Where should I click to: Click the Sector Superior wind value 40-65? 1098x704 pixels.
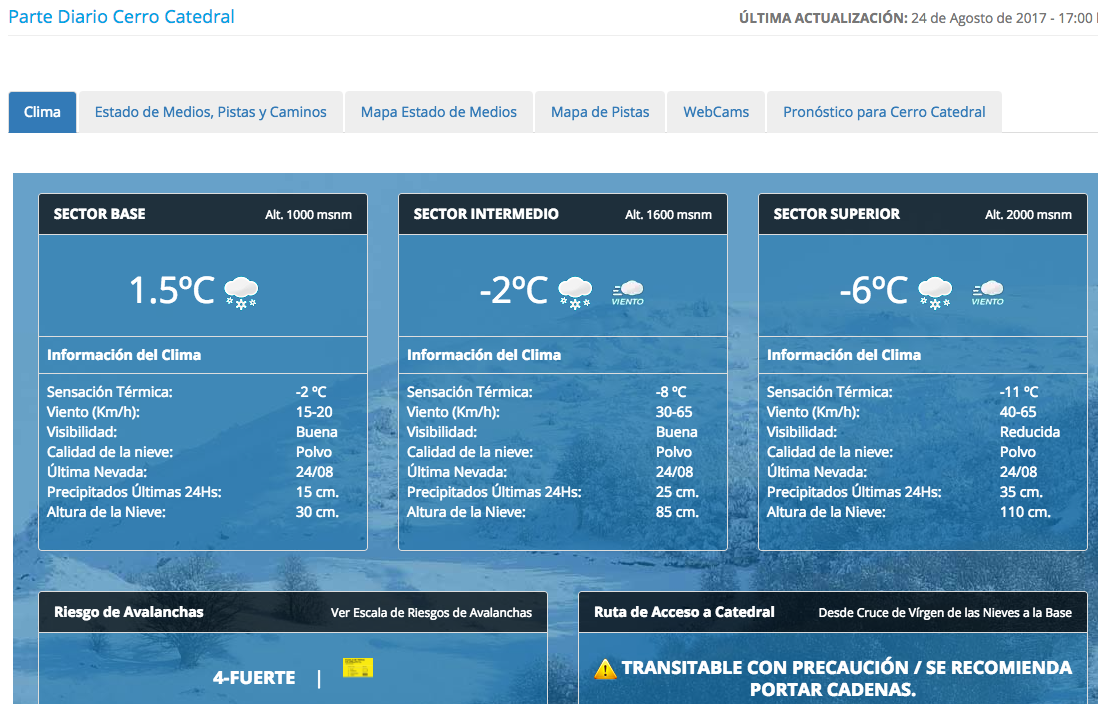1018,412
